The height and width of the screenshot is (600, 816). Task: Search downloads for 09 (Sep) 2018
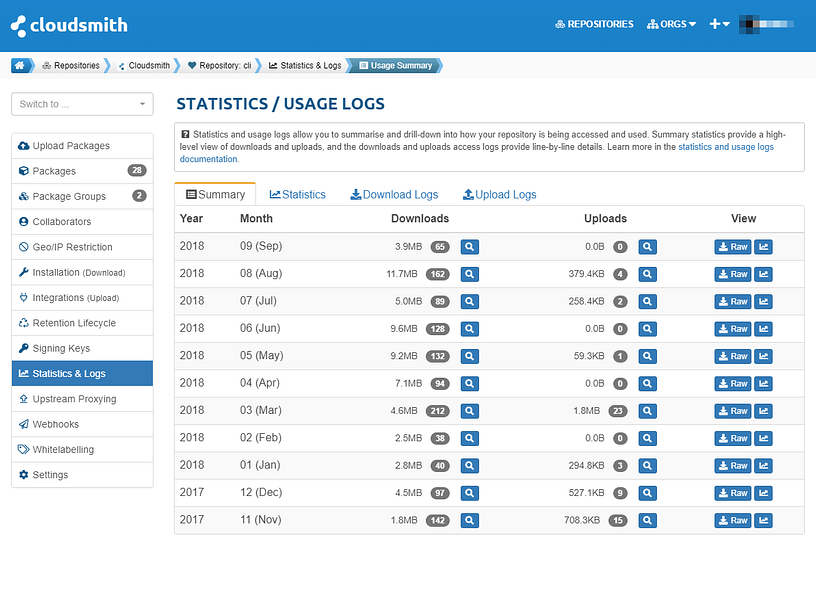pyautogui.click(x=469, y=247)
